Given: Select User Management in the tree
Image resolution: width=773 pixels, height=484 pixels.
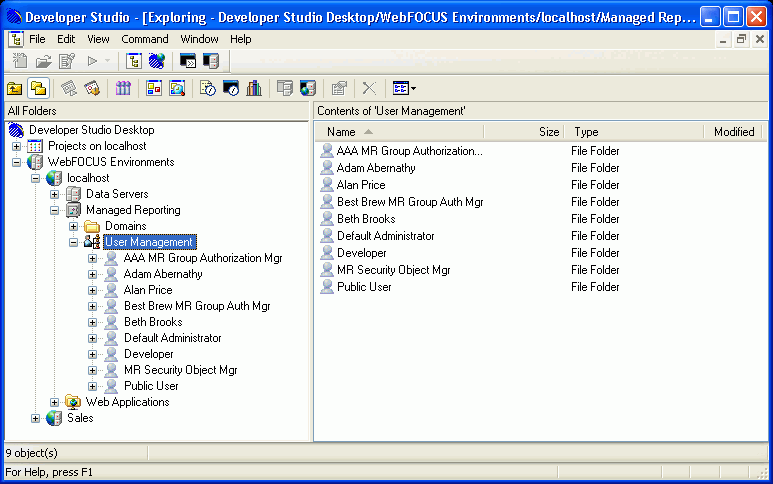Looking at the screenshot, I should tap(149, 242).
